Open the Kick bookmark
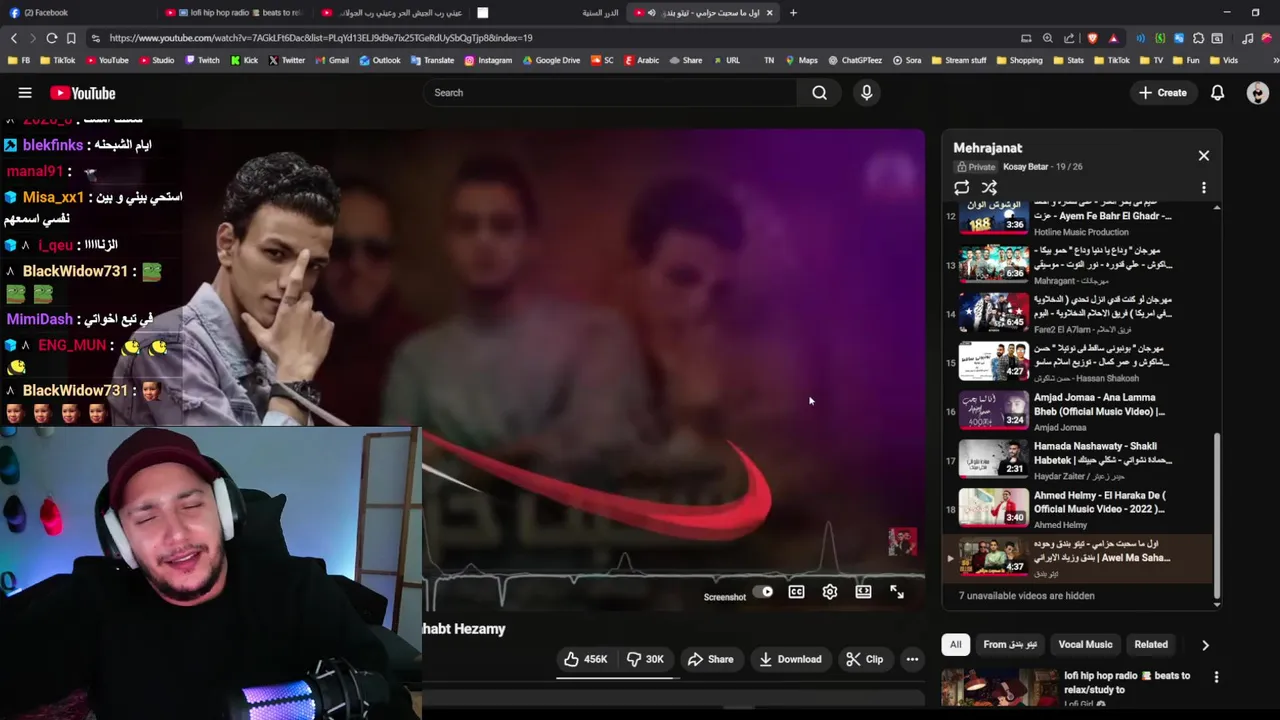1280x720 pixels. pos(244,60)
